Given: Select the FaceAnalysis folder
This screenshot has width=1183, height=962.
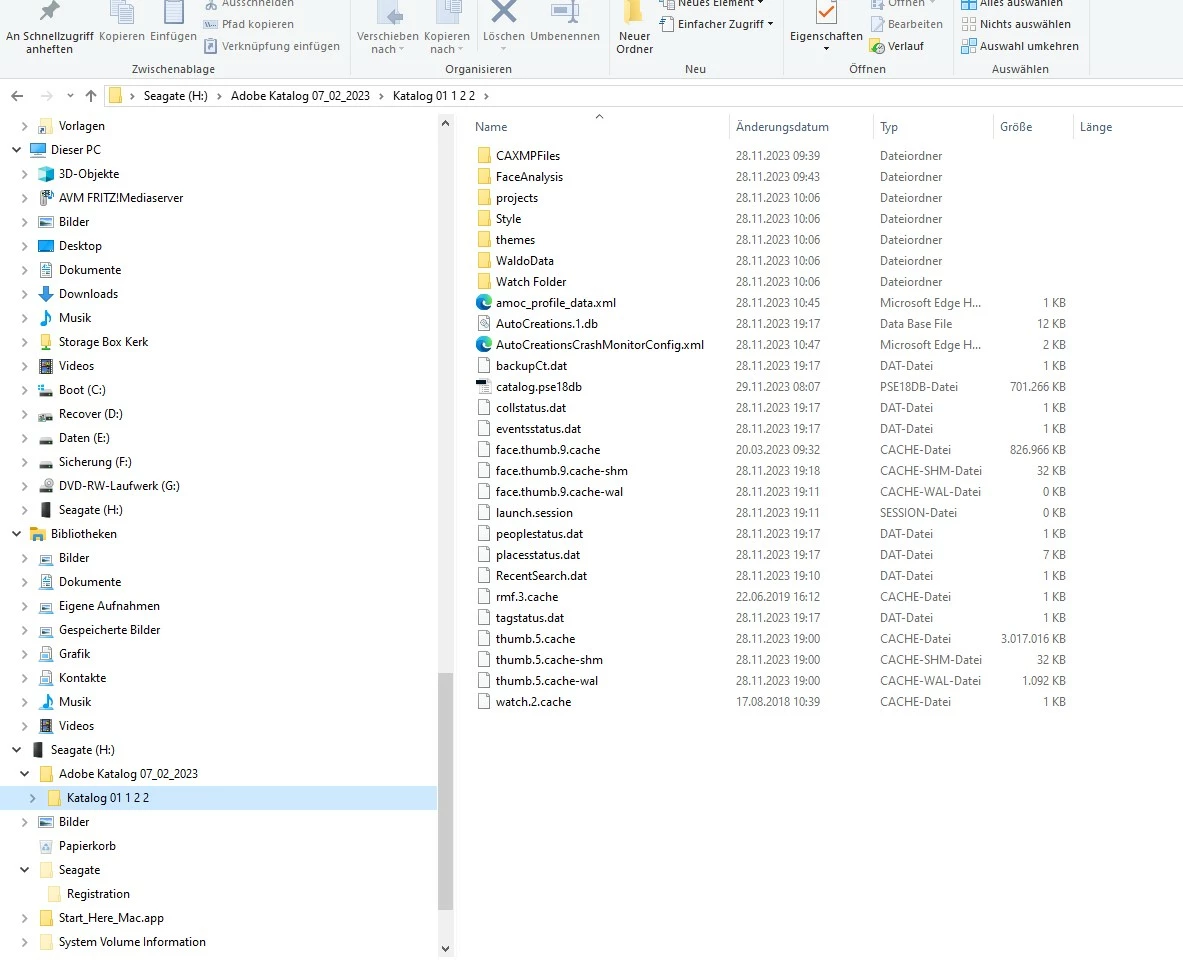Looking at the screenshot, I should (x=529, y=177).
